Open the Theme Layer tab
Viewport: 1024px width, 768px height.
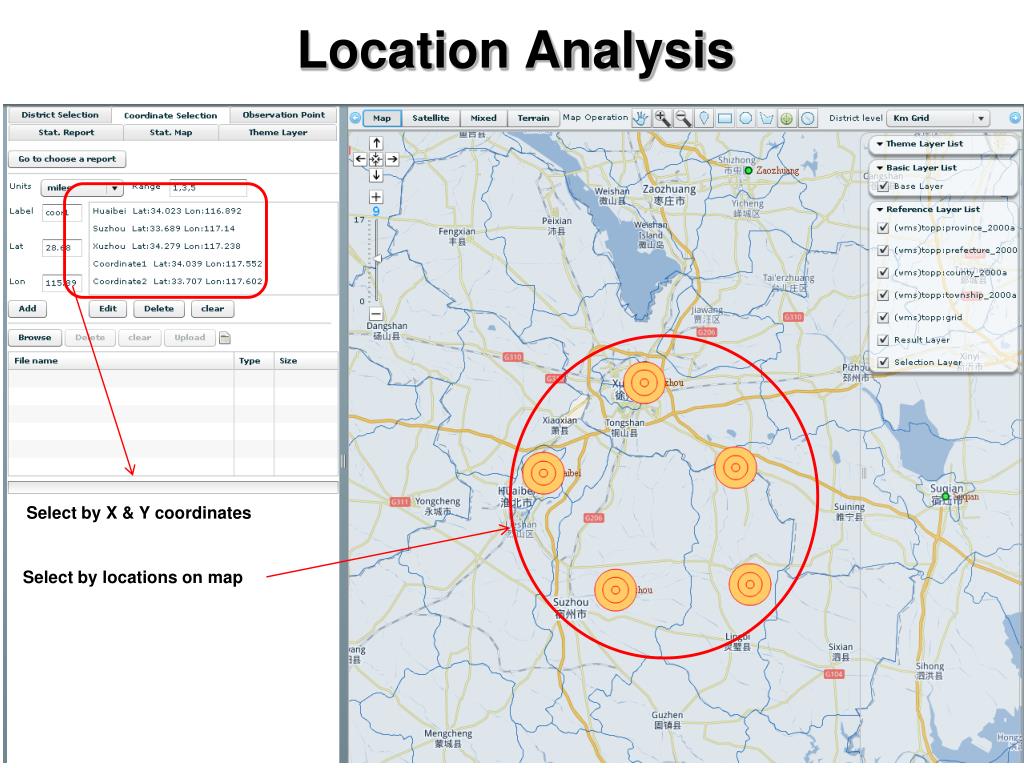[278, 133]
